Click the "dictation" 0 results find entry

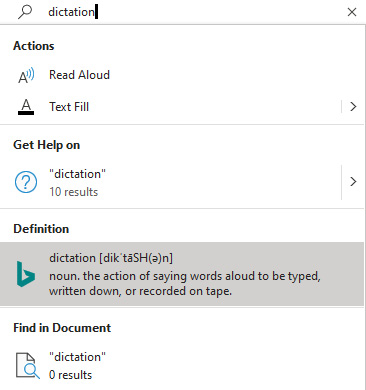(182, 366)
